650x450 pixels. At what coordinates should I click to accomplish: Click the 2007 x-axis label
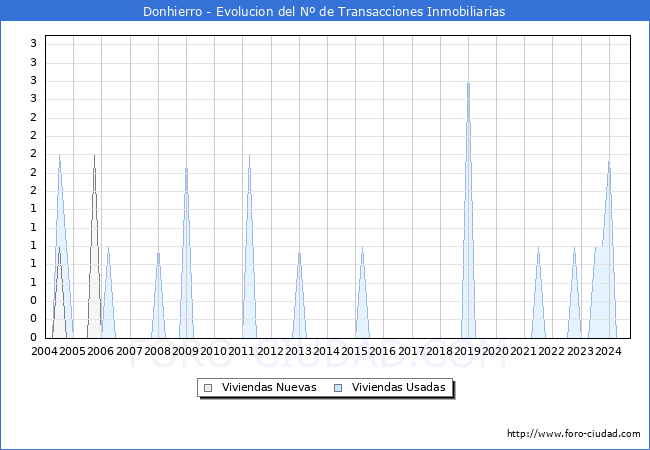pyautogui.click(x=129, y=351)
